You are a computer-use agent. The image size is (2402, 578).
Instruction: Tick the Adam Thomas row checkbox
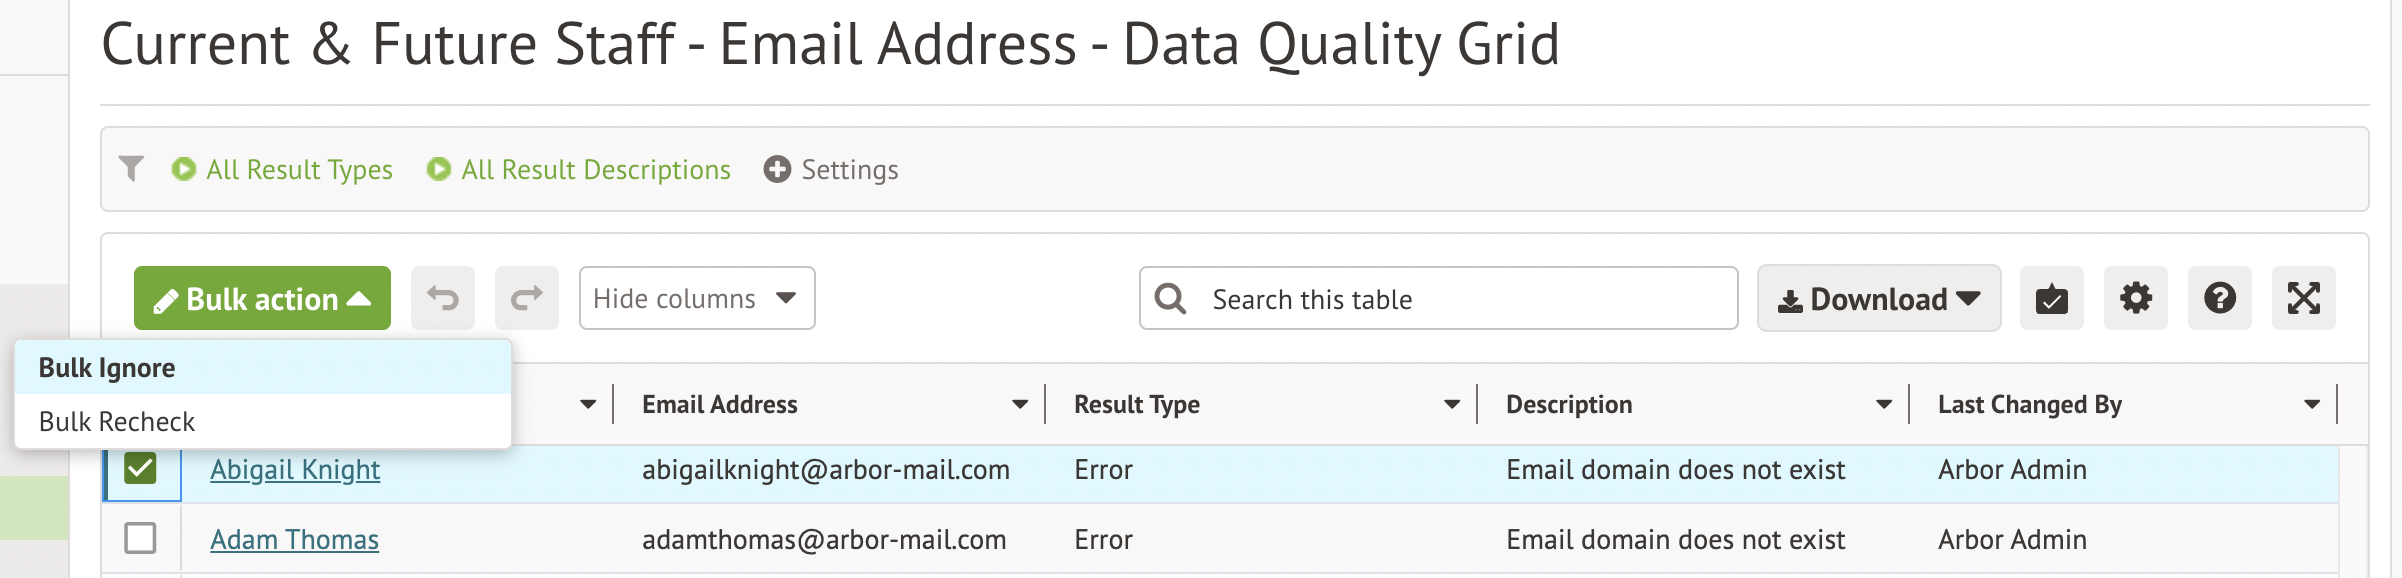[140, 538]
